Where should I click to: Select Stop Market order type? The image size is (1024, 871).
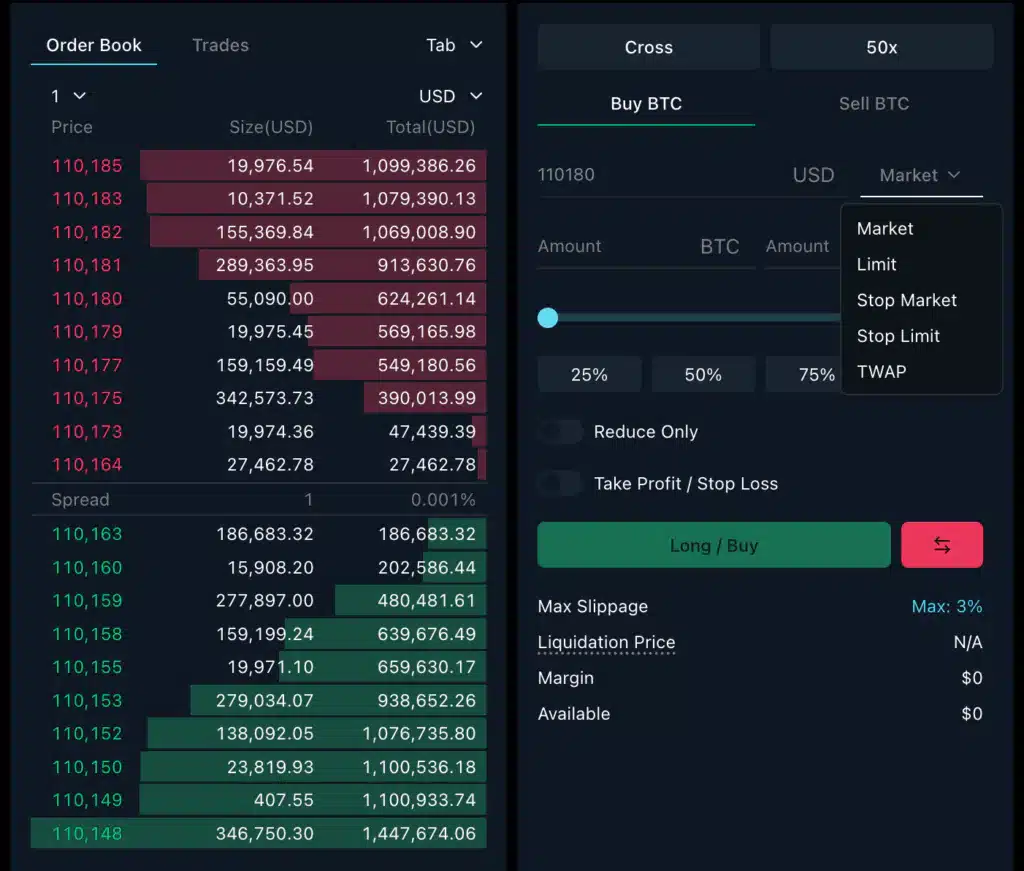(x=906, y=300)
